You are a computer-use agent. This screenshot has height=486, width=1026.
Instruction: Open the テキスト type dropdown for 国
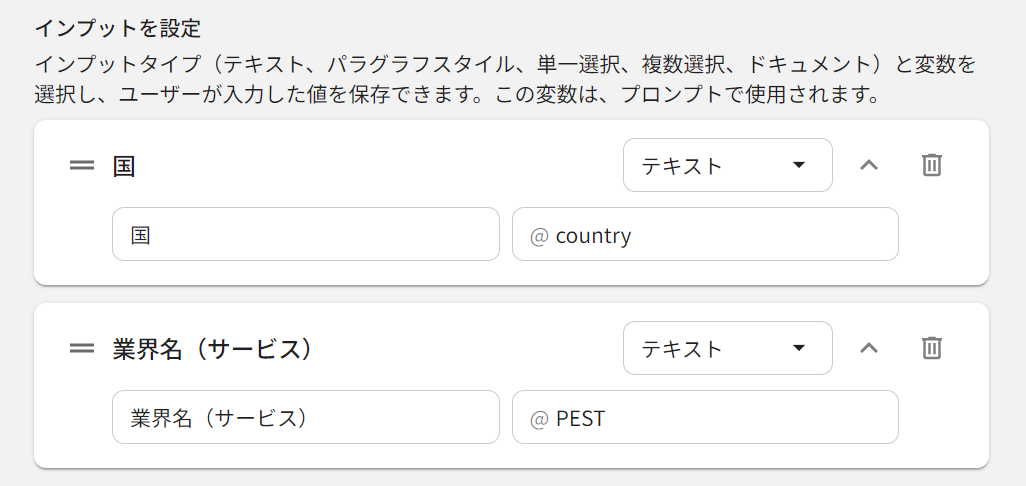pyautogui.click(x=727, y=165)
